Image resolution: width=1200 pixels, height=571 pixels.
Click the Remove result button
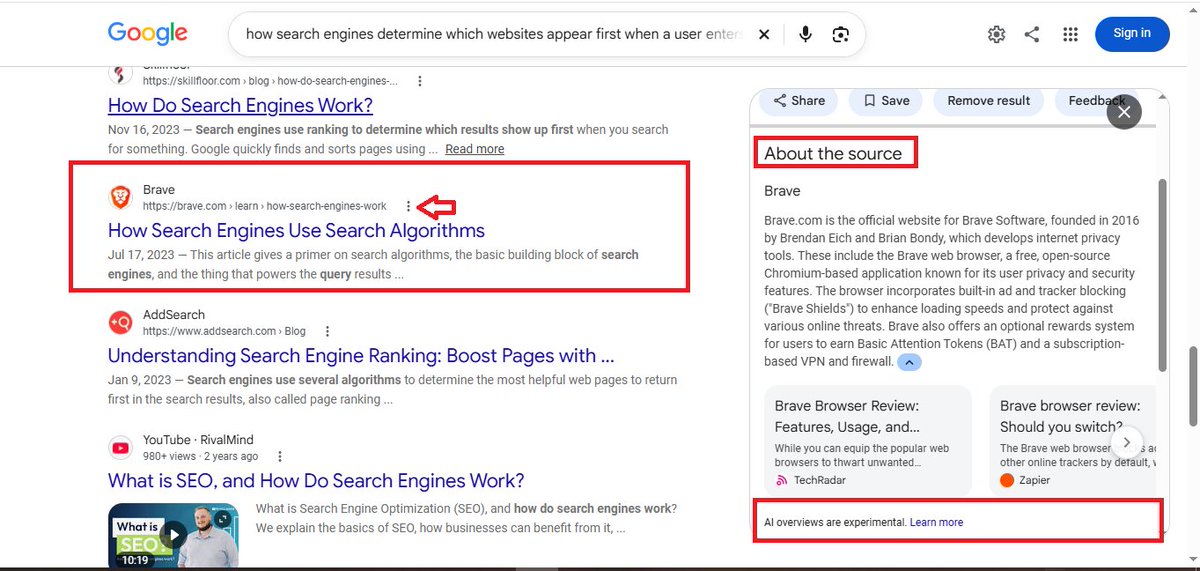point(989,100)
